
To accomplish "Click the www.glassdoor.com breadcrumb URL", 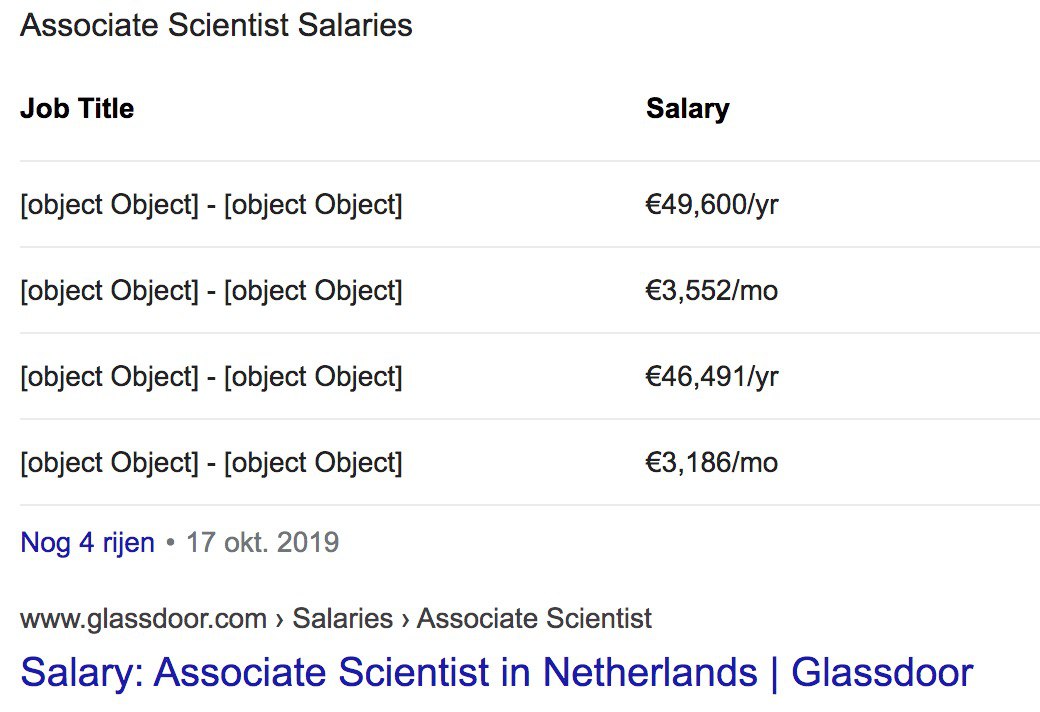I will point(143,618).
